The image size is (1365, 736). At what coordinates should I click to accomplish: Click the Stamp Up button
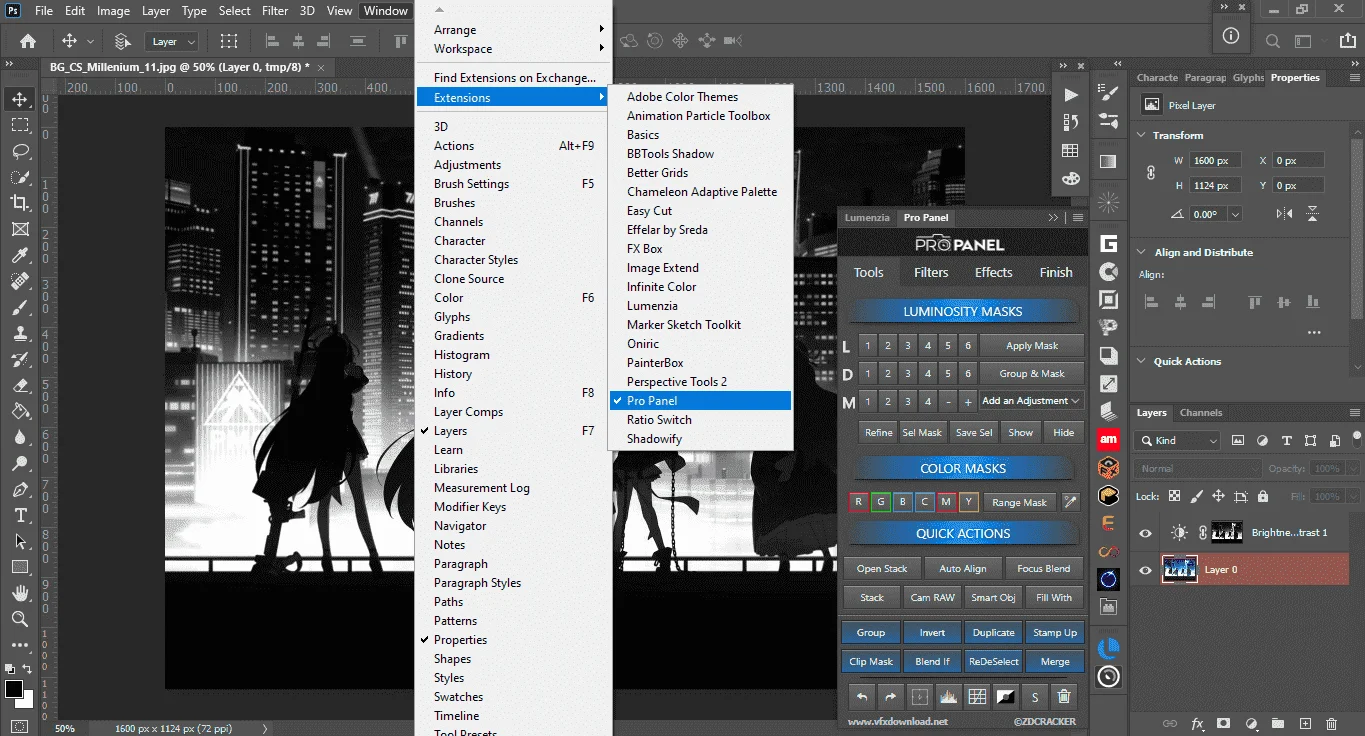tap(1055, 633)
